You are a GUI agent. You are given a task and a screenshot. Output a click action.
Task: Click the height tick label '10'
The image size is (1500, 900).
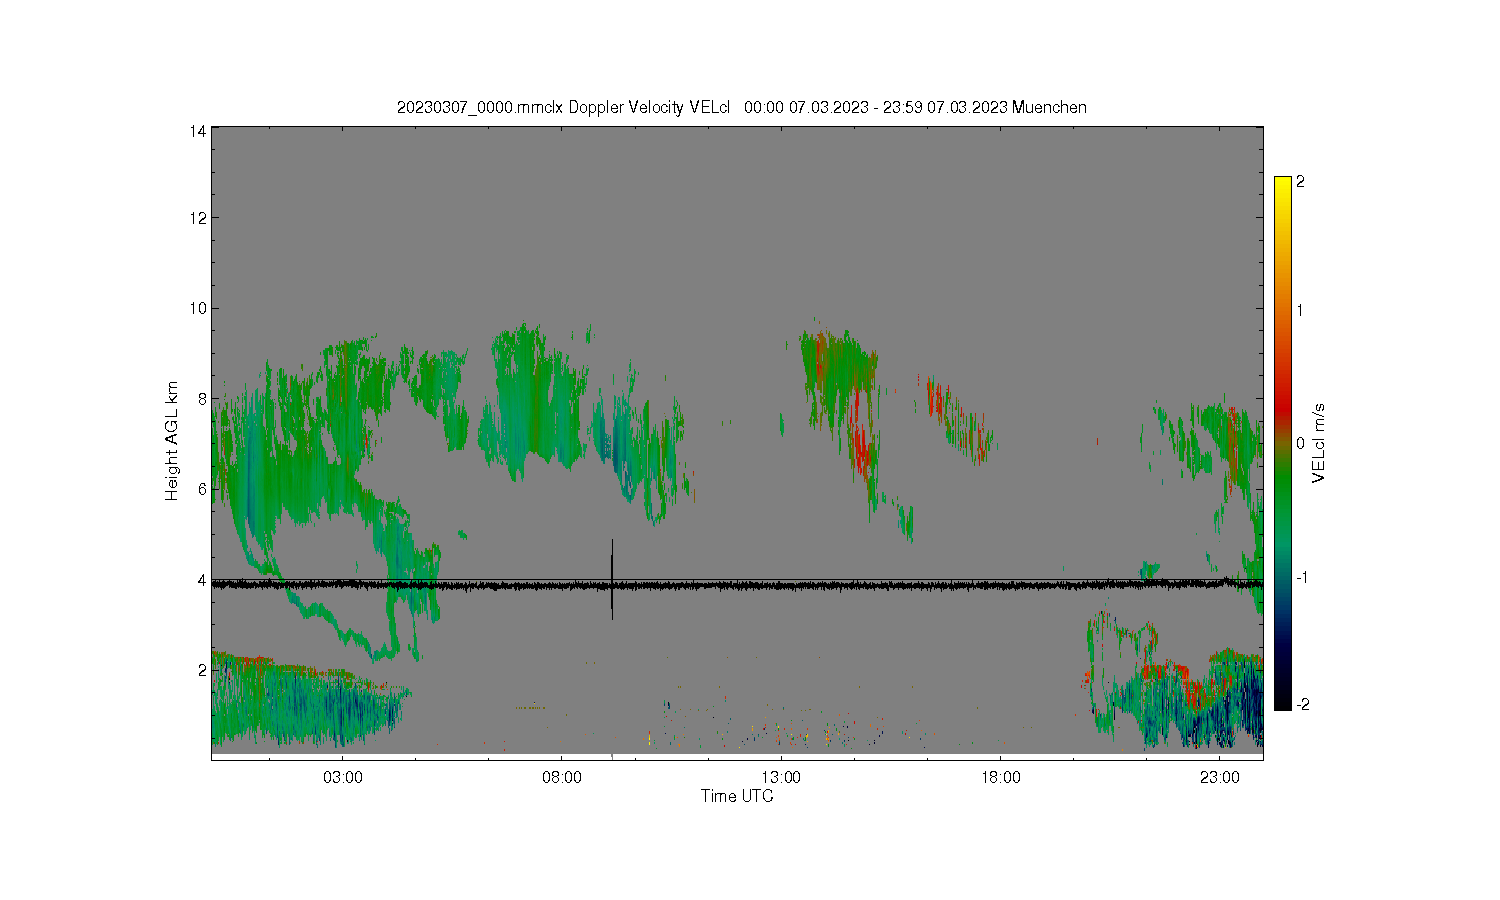(x=198, y=308)
